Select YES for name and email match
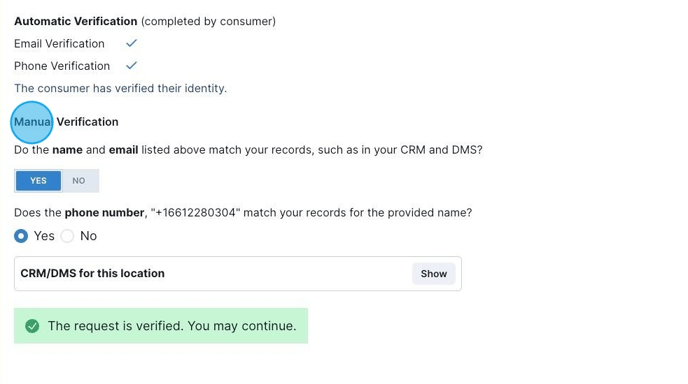 tap(38, 181)
